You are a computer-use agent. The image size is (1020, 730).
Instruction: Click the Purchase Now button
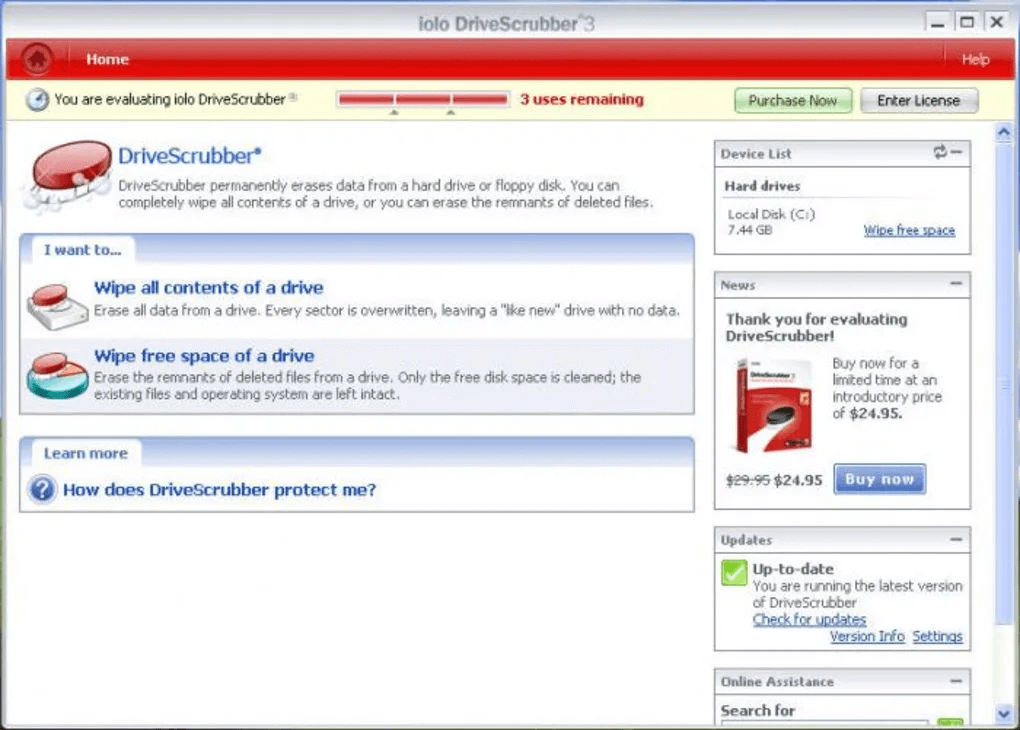[792, 100]
